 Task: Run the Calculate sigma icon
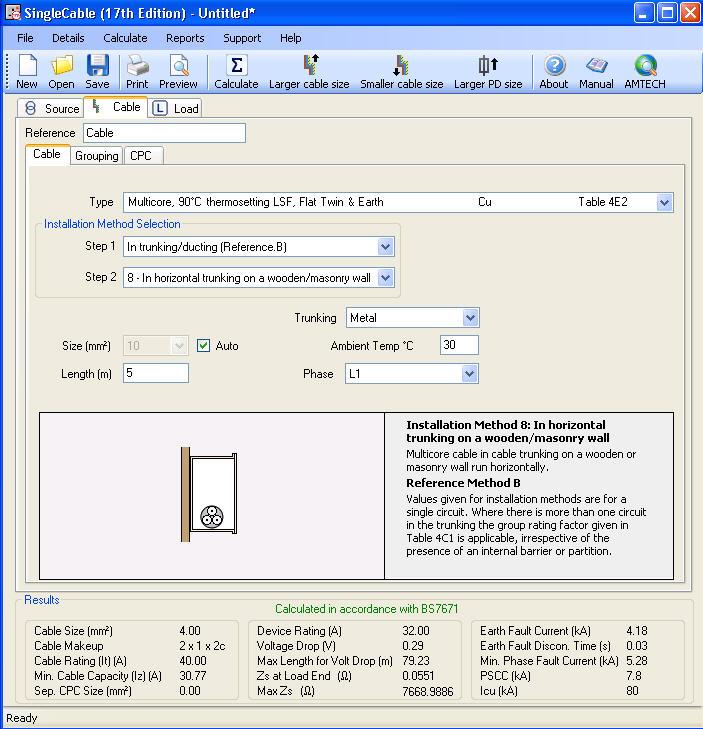coord(236,67)
